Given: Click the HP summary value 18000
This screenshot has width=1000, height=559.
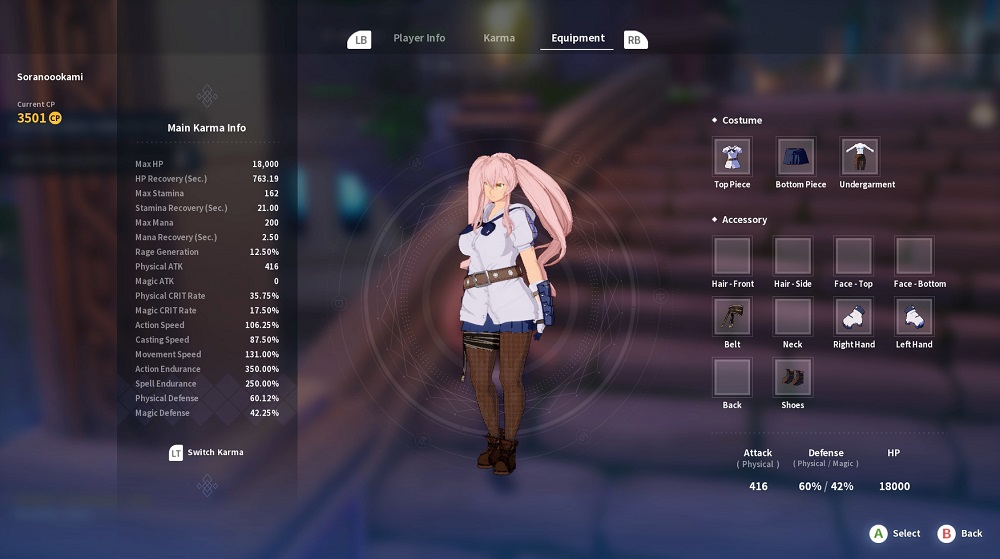Looking at the screenshot, I should pyautogui.click(x=894, y=486).
